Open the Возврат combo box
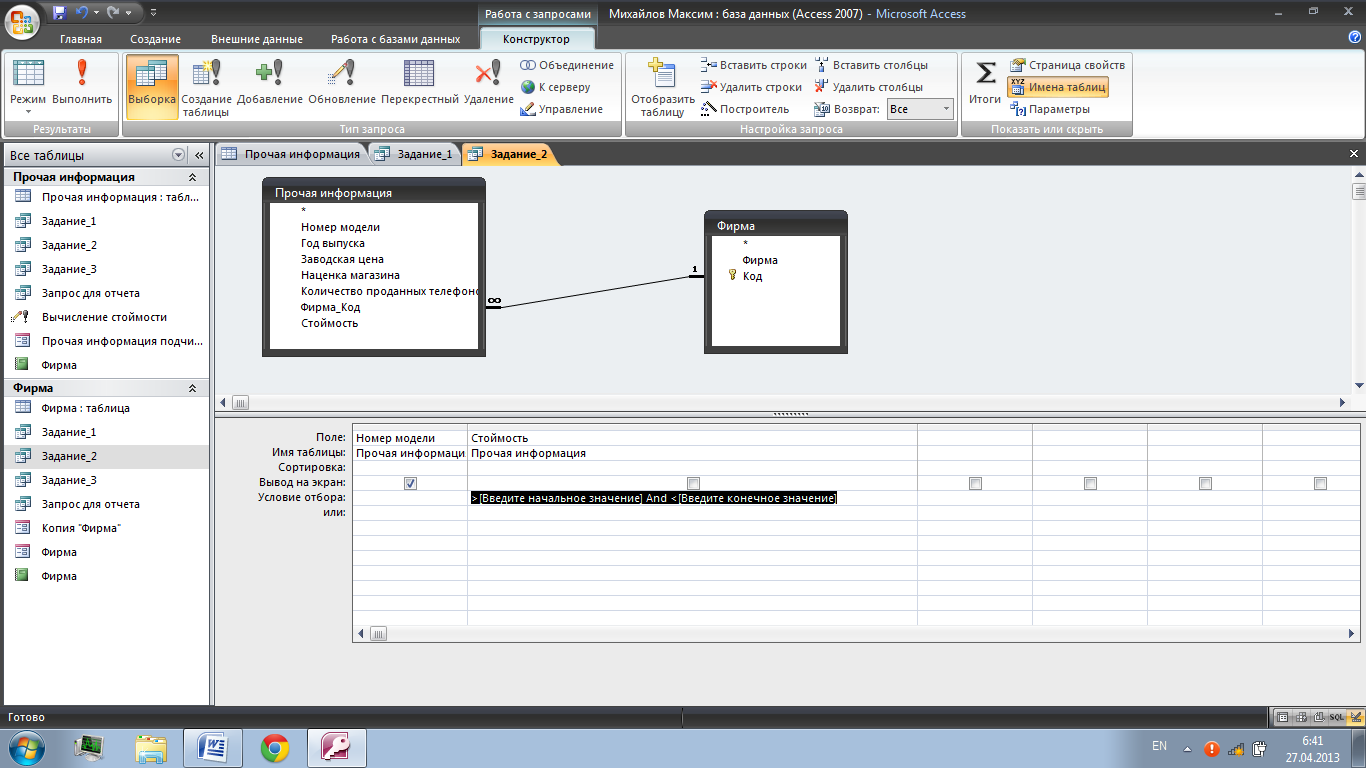This screenshot has width=1366, height=768. (920, 109)
